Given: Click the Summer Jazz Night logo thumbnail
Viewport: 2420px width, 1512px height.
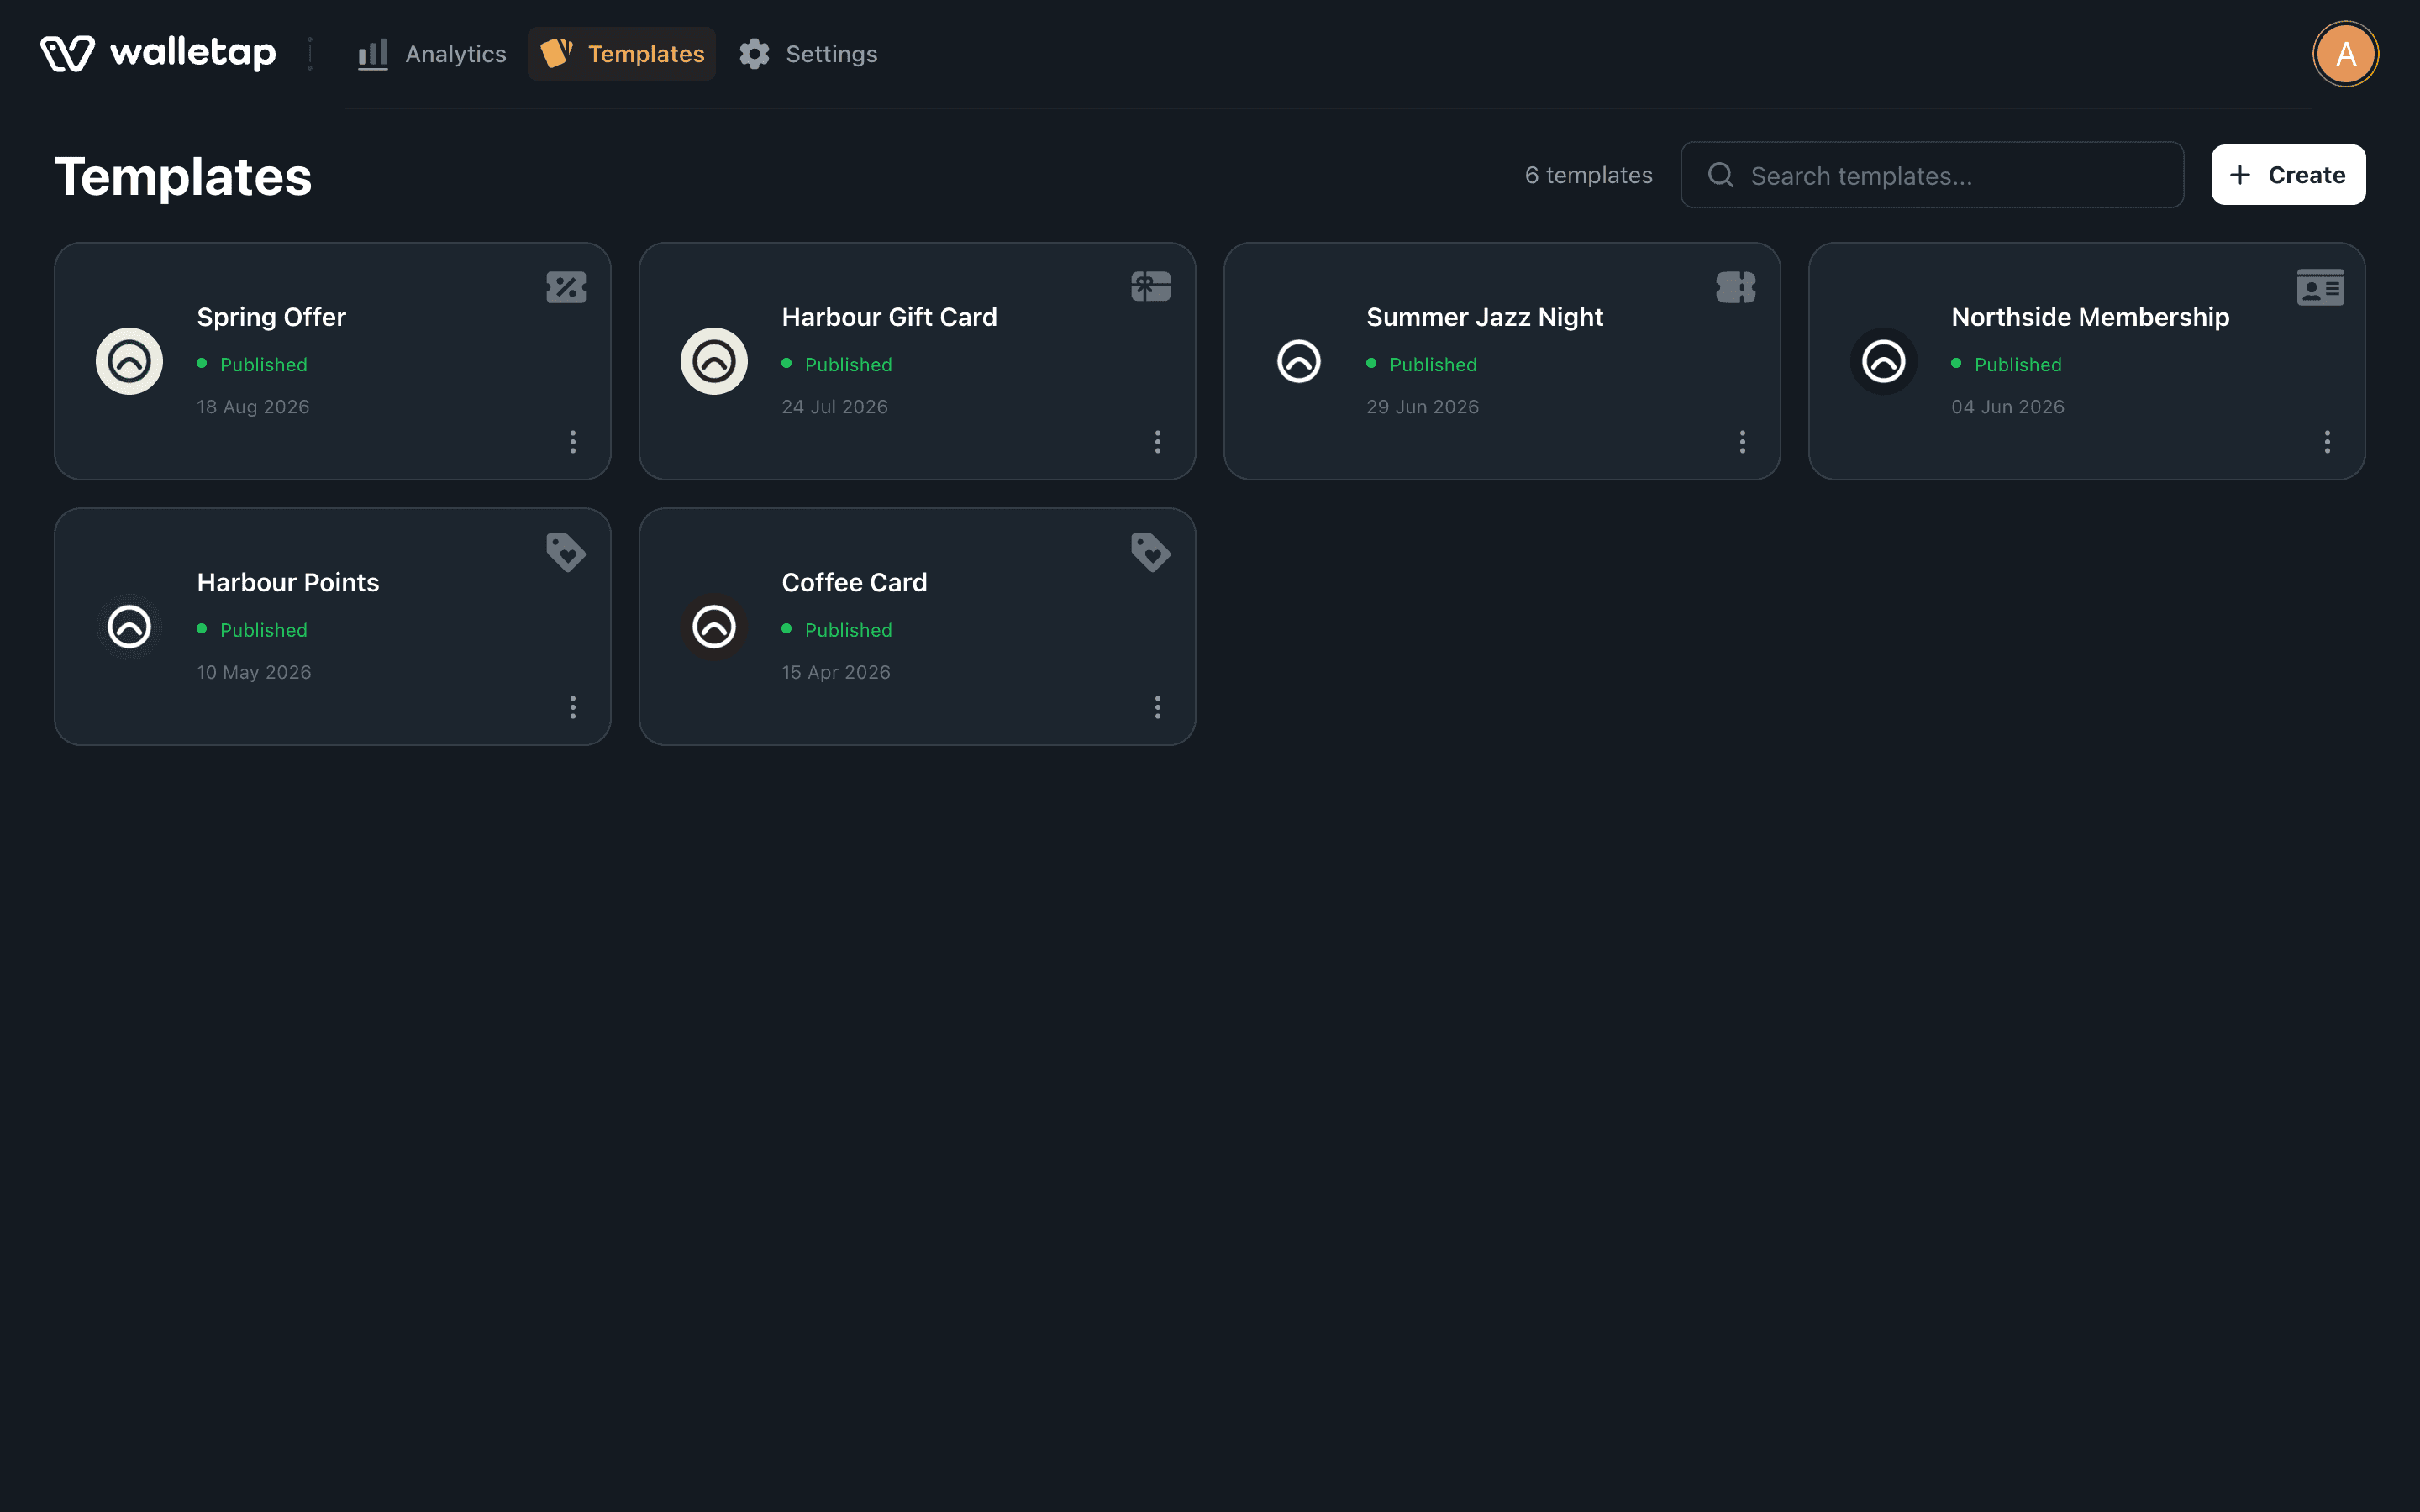Looking at the screenshot, I should (x=1299, y=361).
